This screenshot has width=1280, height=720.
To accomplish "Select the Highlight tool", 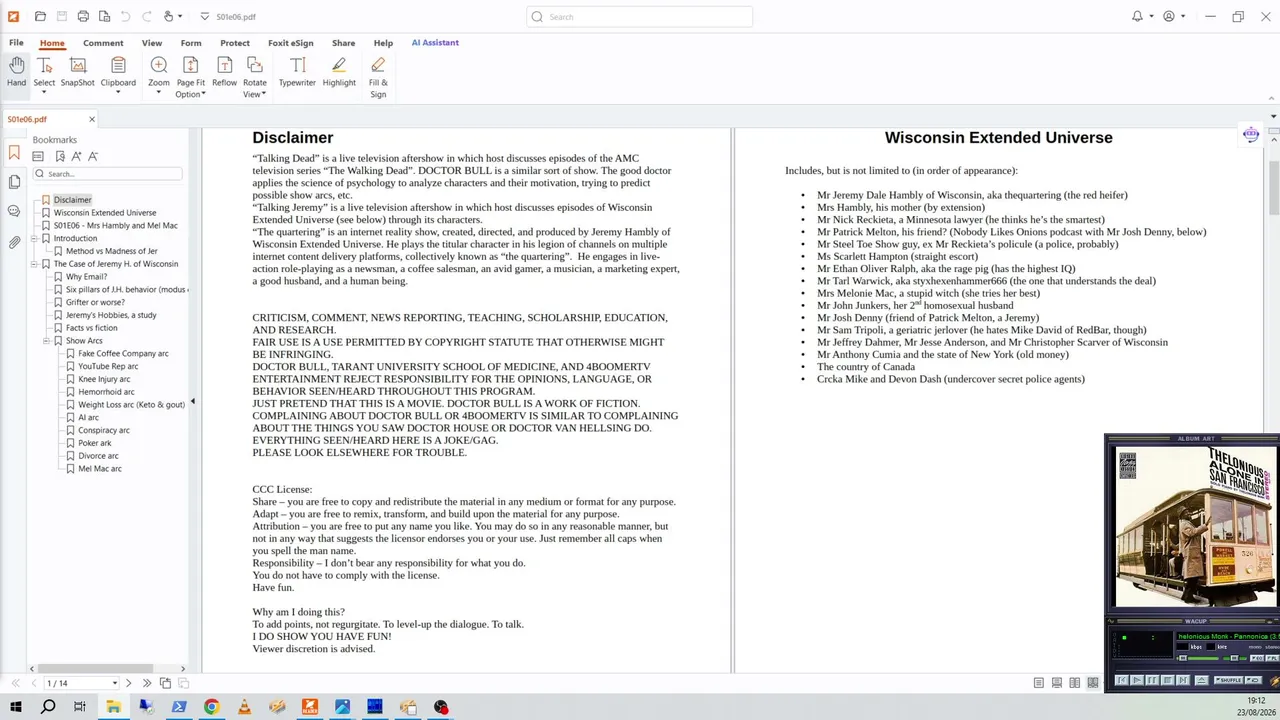I will click(339, 72).
